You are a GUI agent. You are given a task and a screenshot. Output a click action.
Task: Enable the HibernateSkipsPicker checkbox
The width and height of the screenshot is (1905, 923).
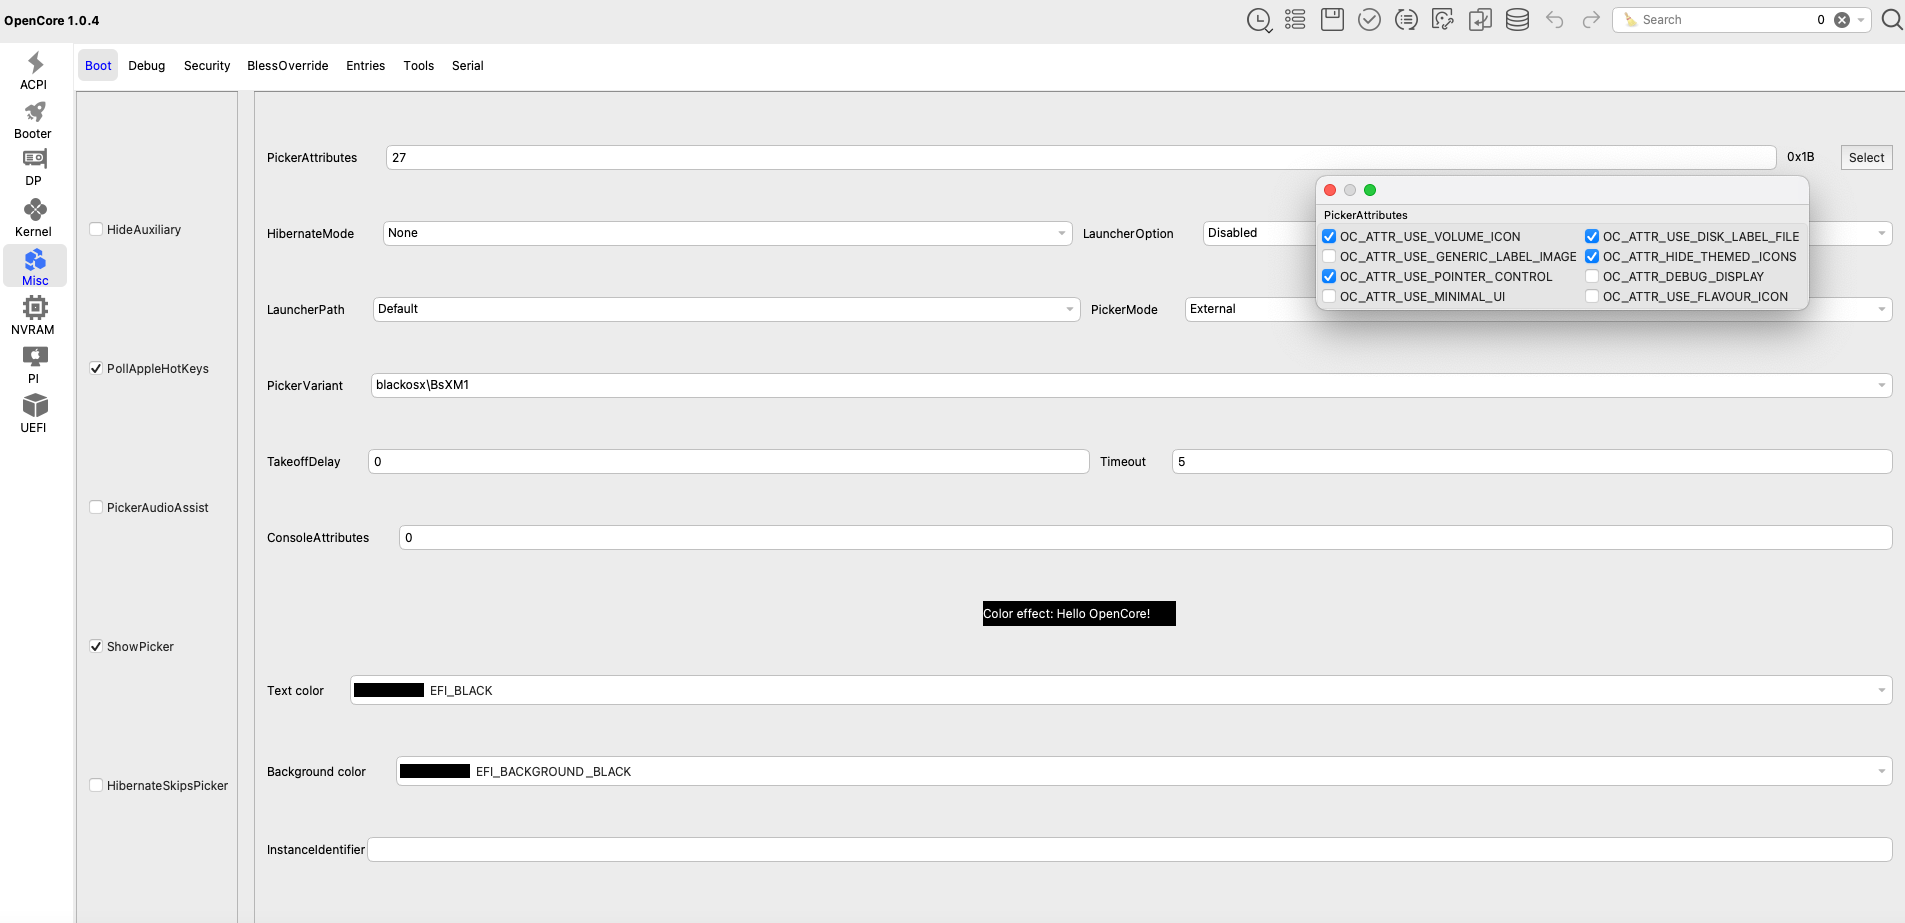96,785
